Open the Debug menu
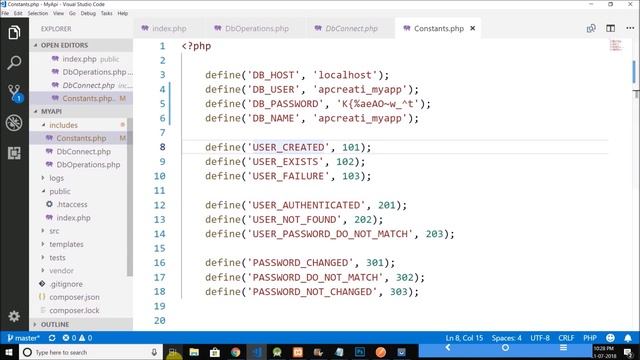 point(88,13)
